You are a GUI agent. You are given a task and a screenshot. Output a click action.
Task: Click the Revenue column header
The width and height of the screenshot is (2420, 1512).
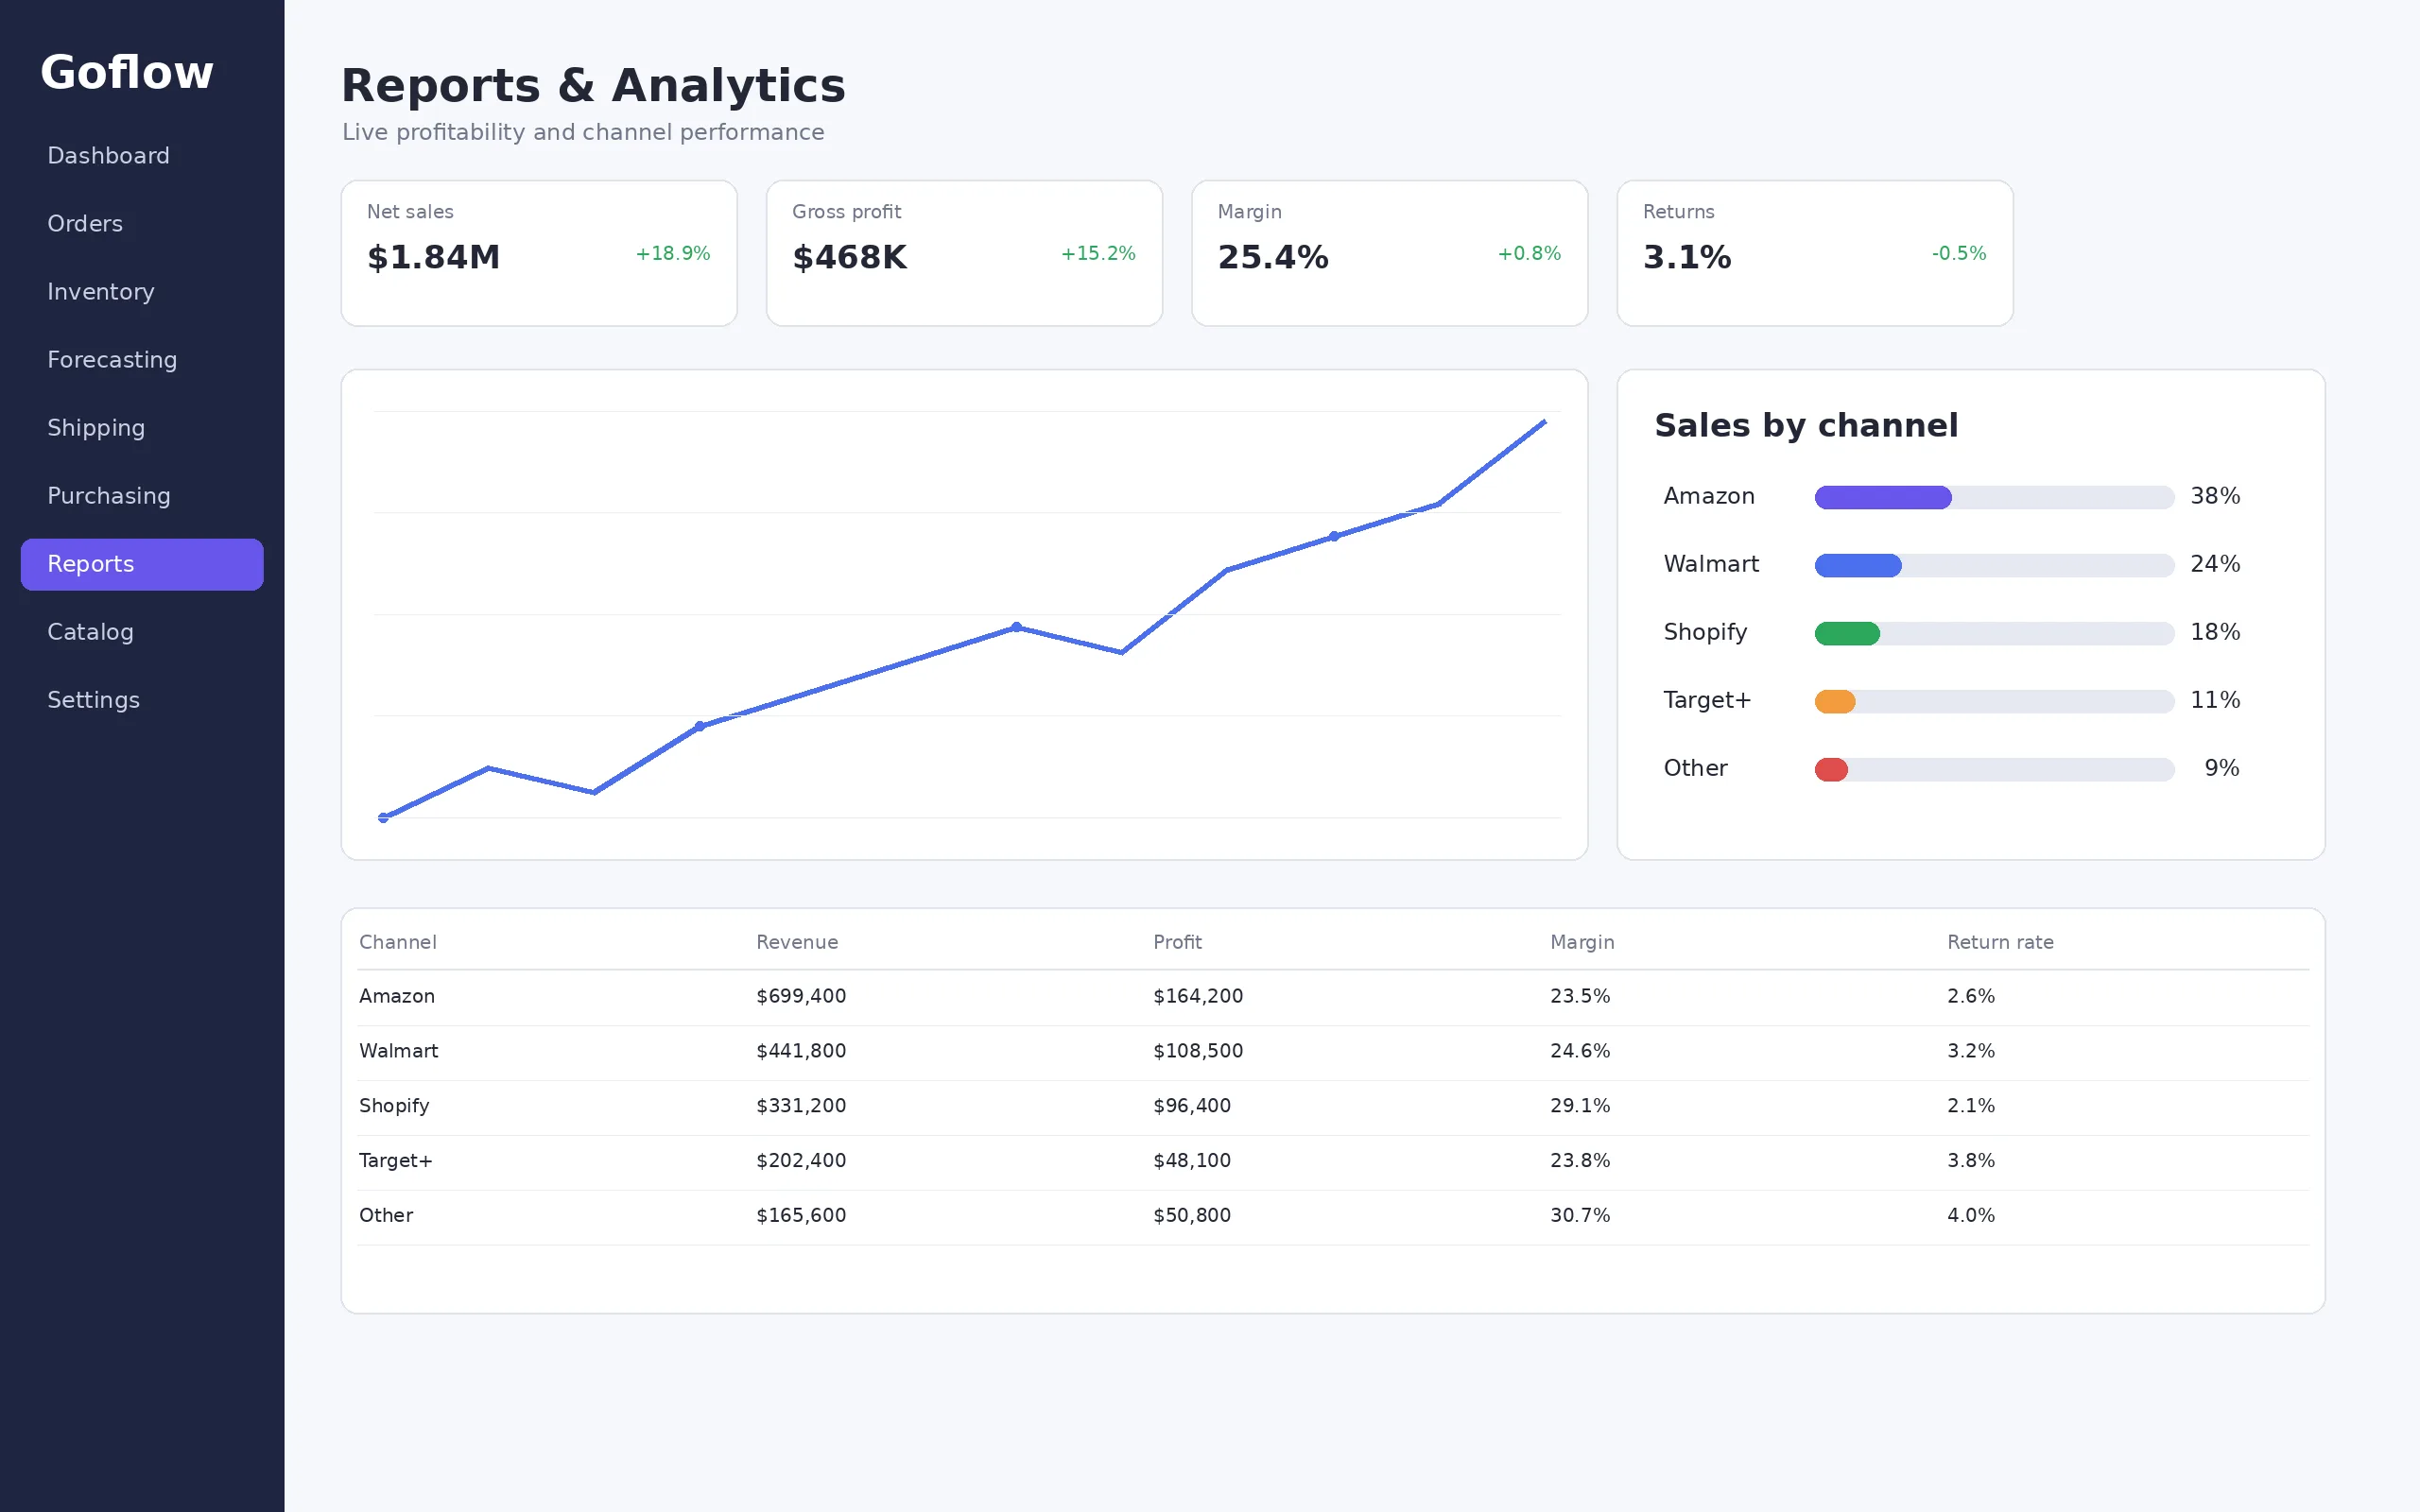point(797,942)
